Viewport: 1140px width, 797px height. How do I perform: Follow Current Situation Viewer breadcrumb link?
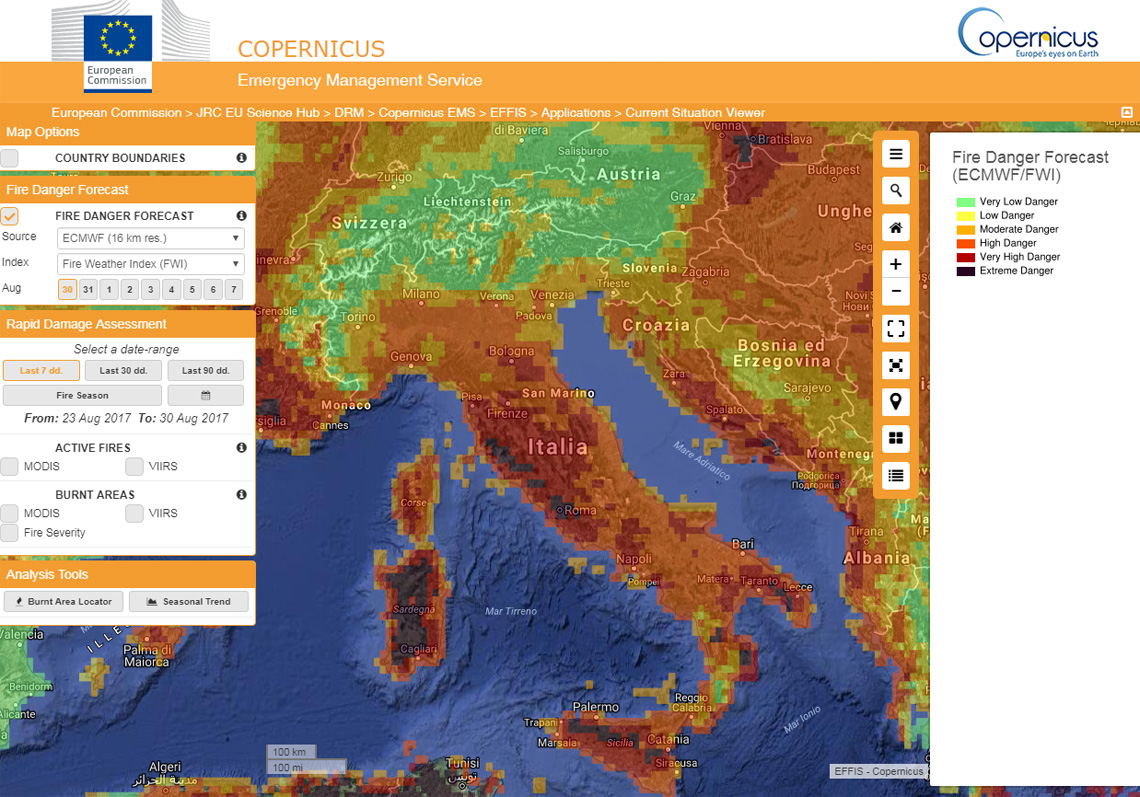(x=695, y=113)
